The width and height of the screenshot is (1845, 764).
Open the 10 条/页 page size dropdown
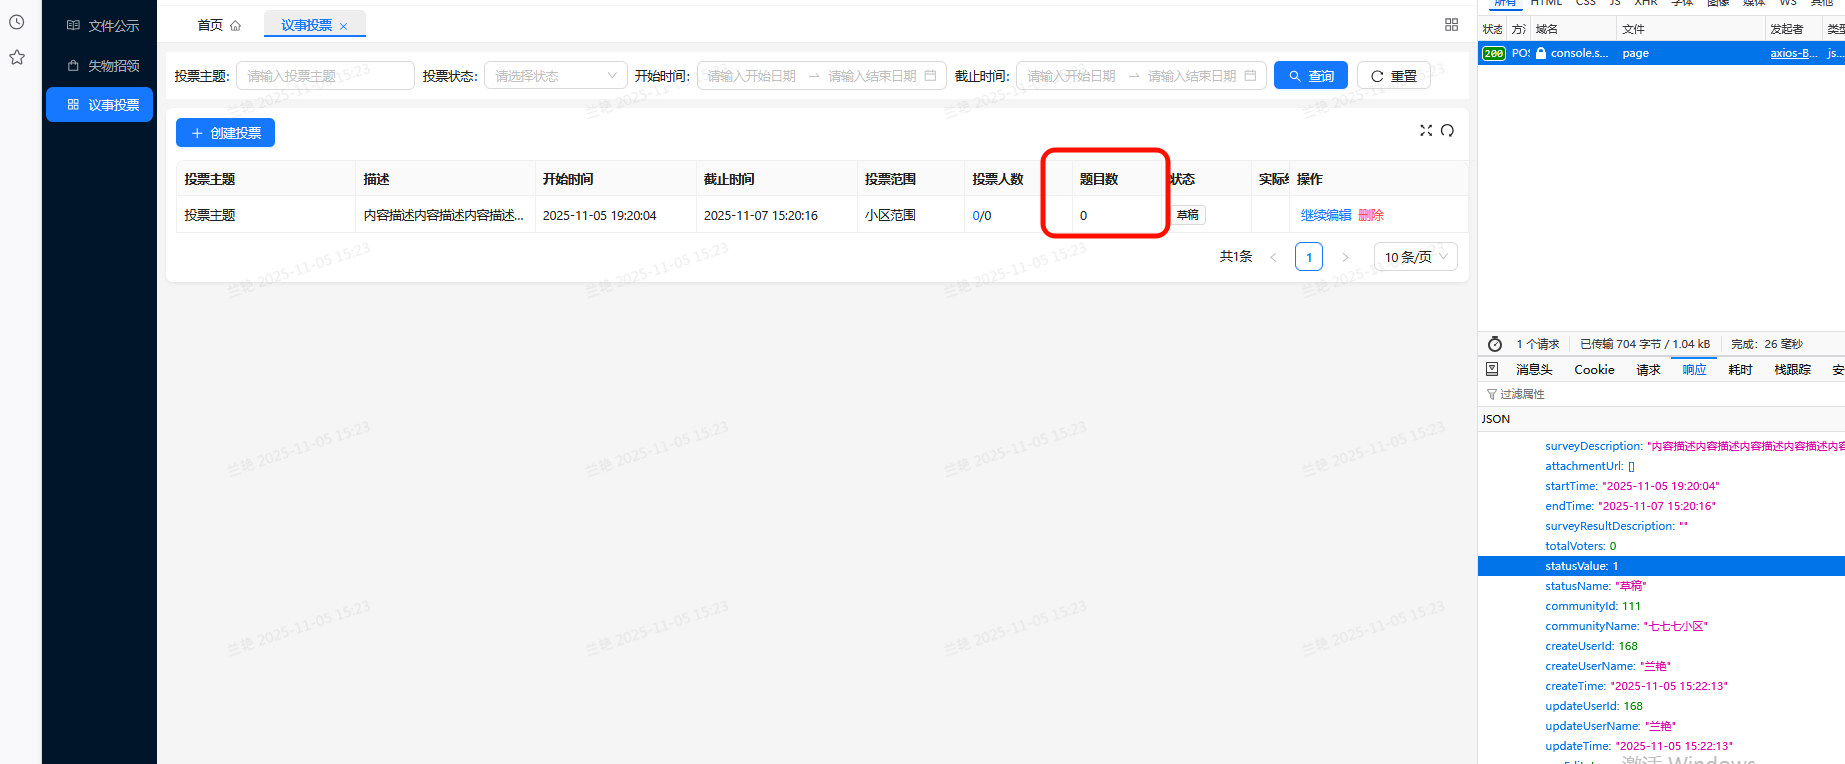(1415, 257)
